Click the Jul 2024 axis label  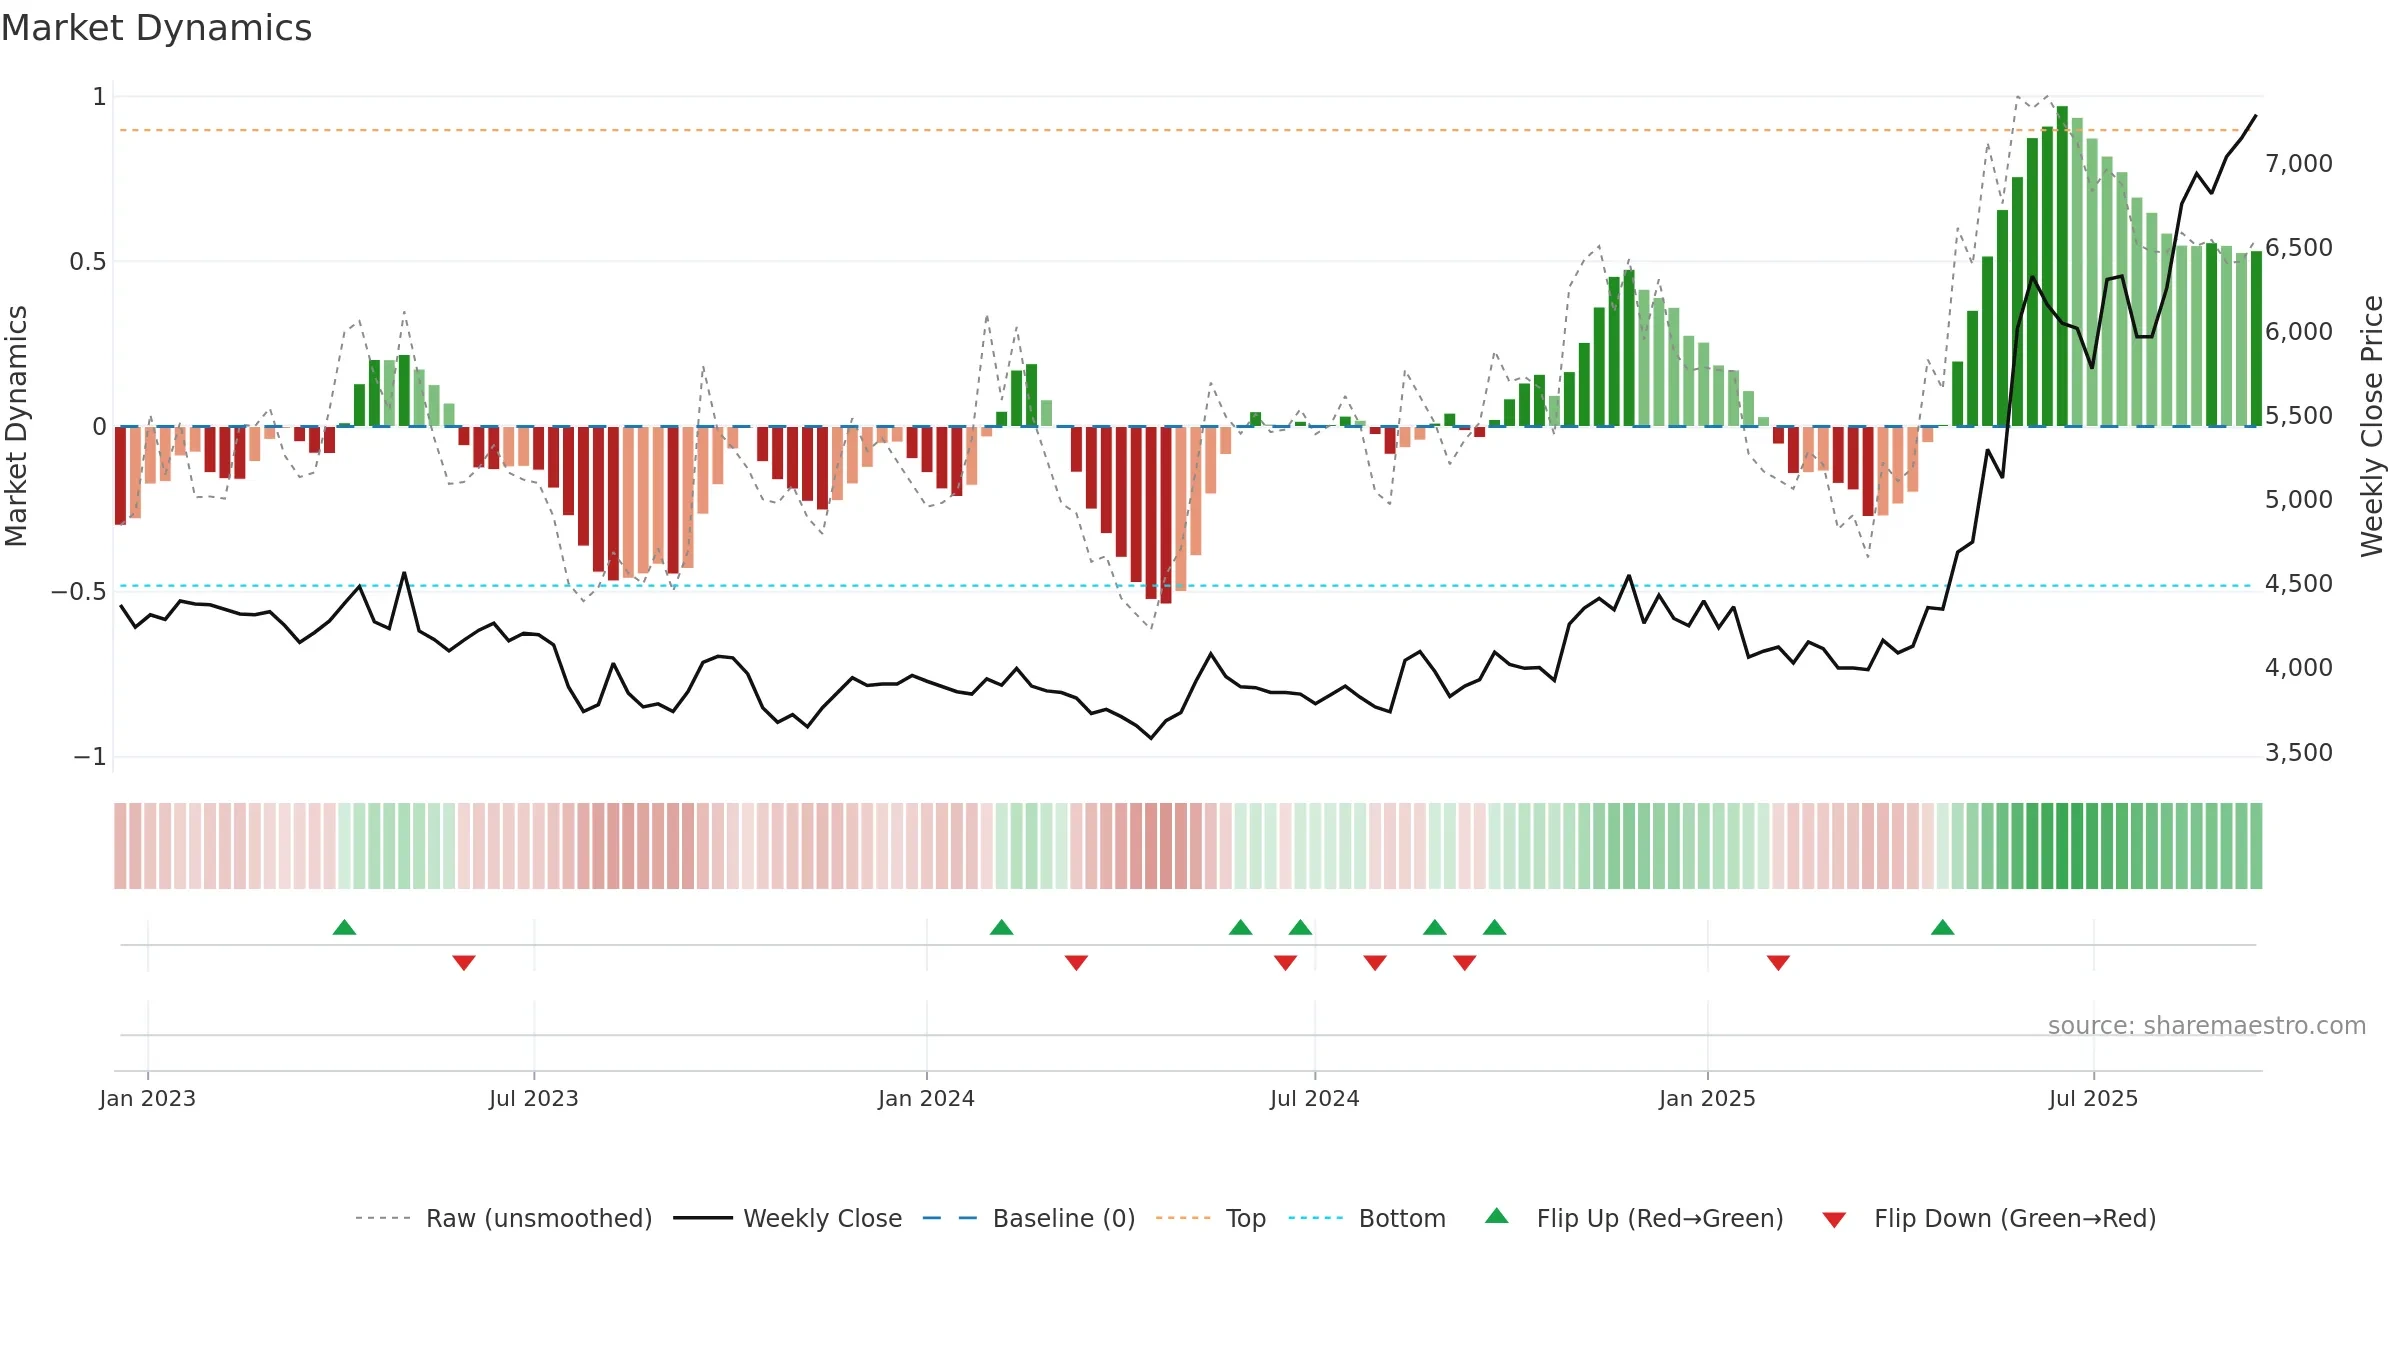coord(1315,1098)
